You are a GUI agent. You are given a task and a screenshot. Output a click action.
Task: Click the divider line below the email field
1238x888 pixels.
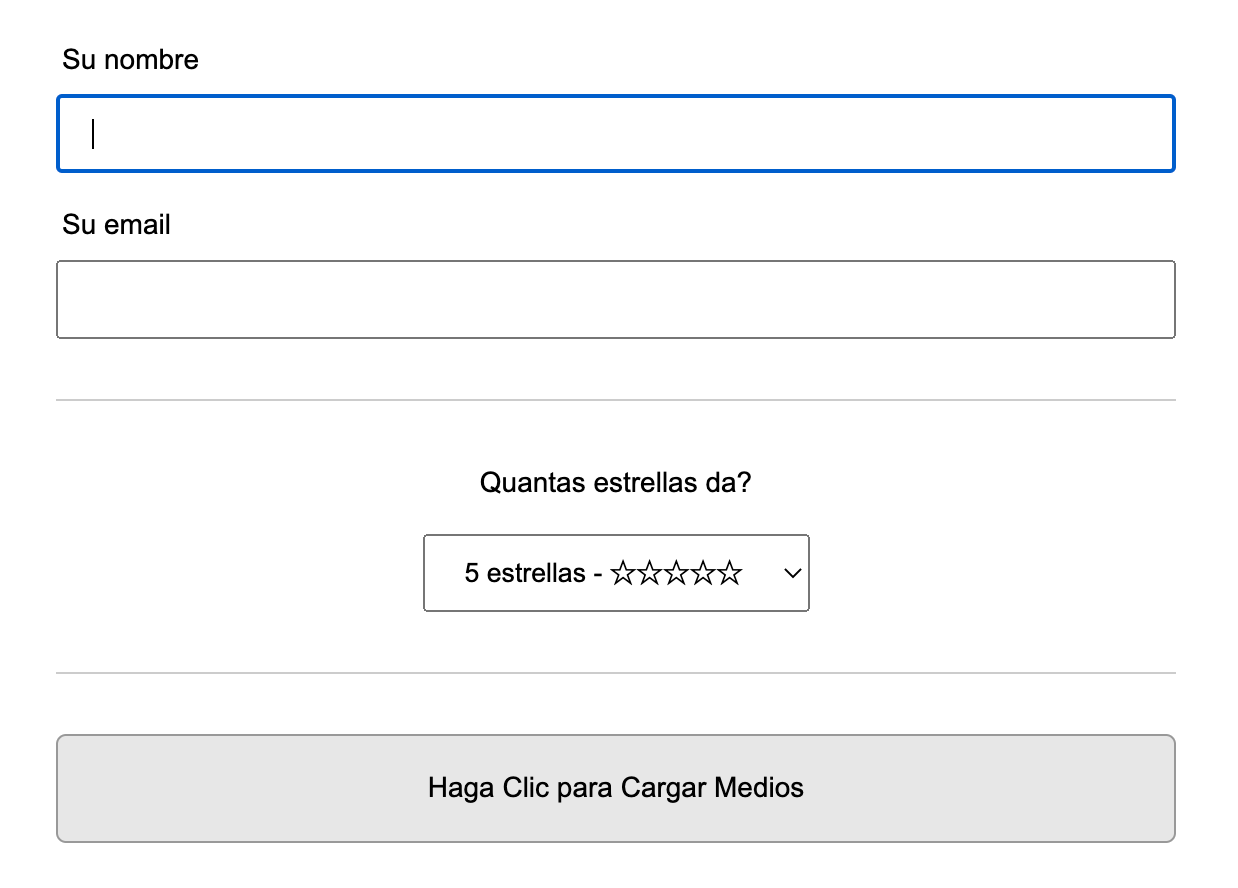[615, 400]
